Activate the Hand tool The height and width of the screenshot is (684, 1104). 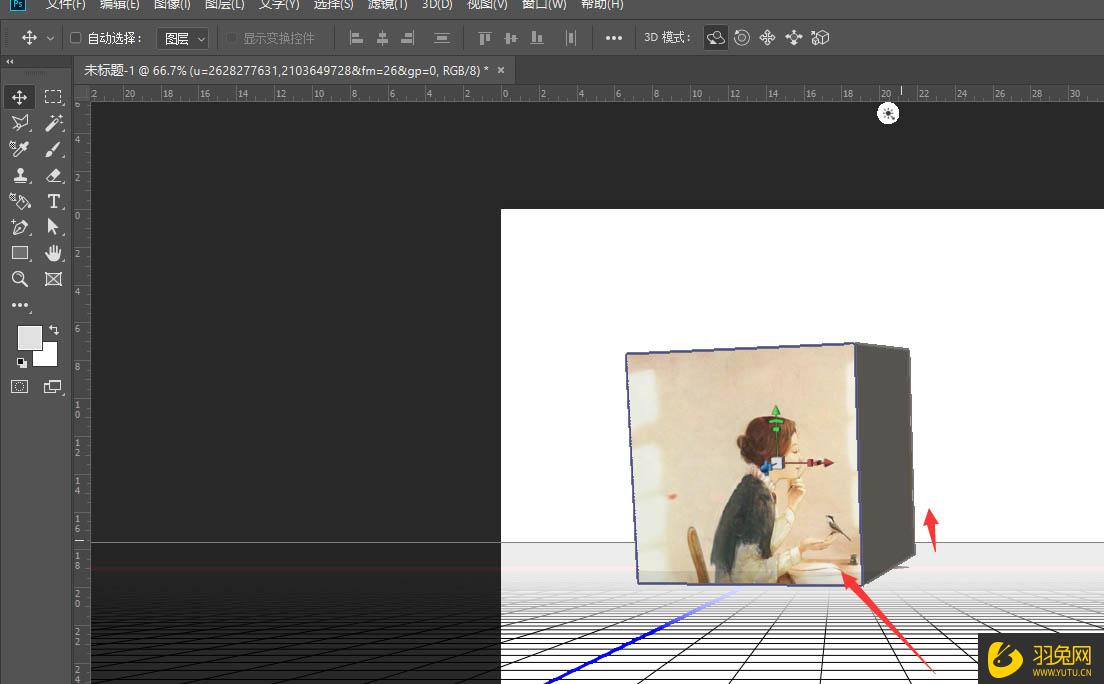[54, 253]
